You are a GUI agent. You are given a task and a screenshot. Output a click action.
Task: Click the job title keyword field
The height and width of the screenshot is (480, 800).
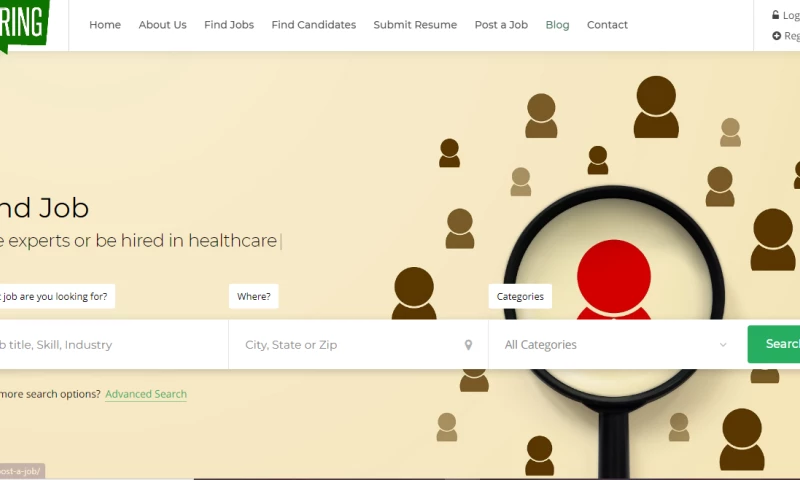coord(114,345)
